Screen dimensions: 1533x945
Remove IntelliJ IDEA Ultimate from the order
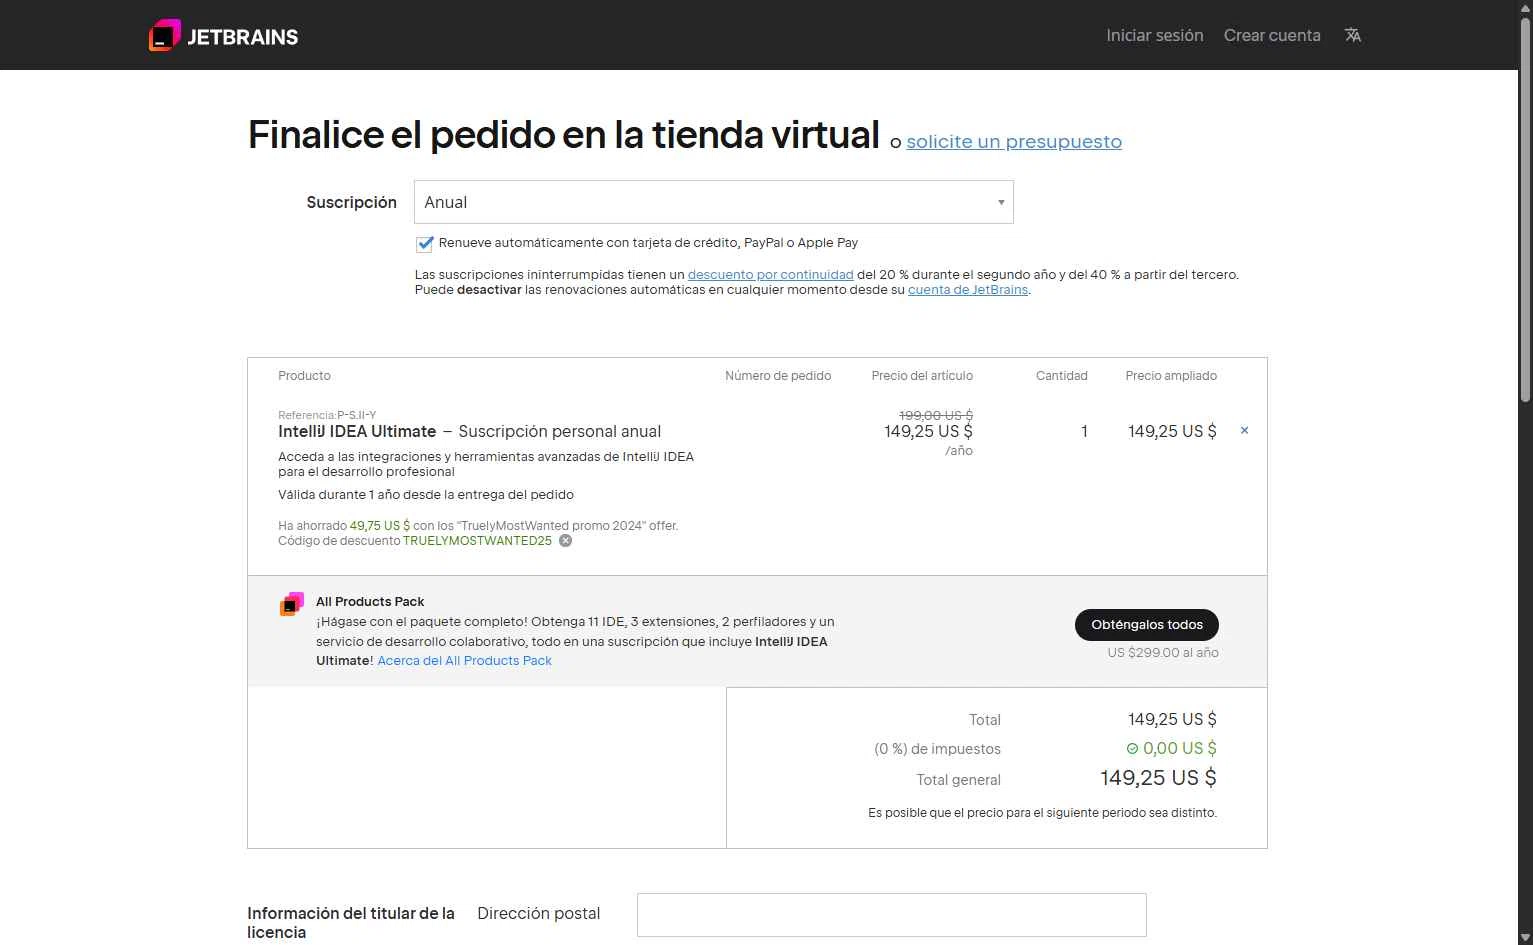[x=1244, y=430]
